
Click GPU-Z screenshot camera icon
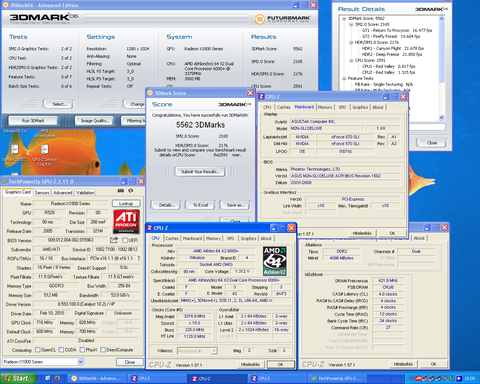(x=121, y=191)
